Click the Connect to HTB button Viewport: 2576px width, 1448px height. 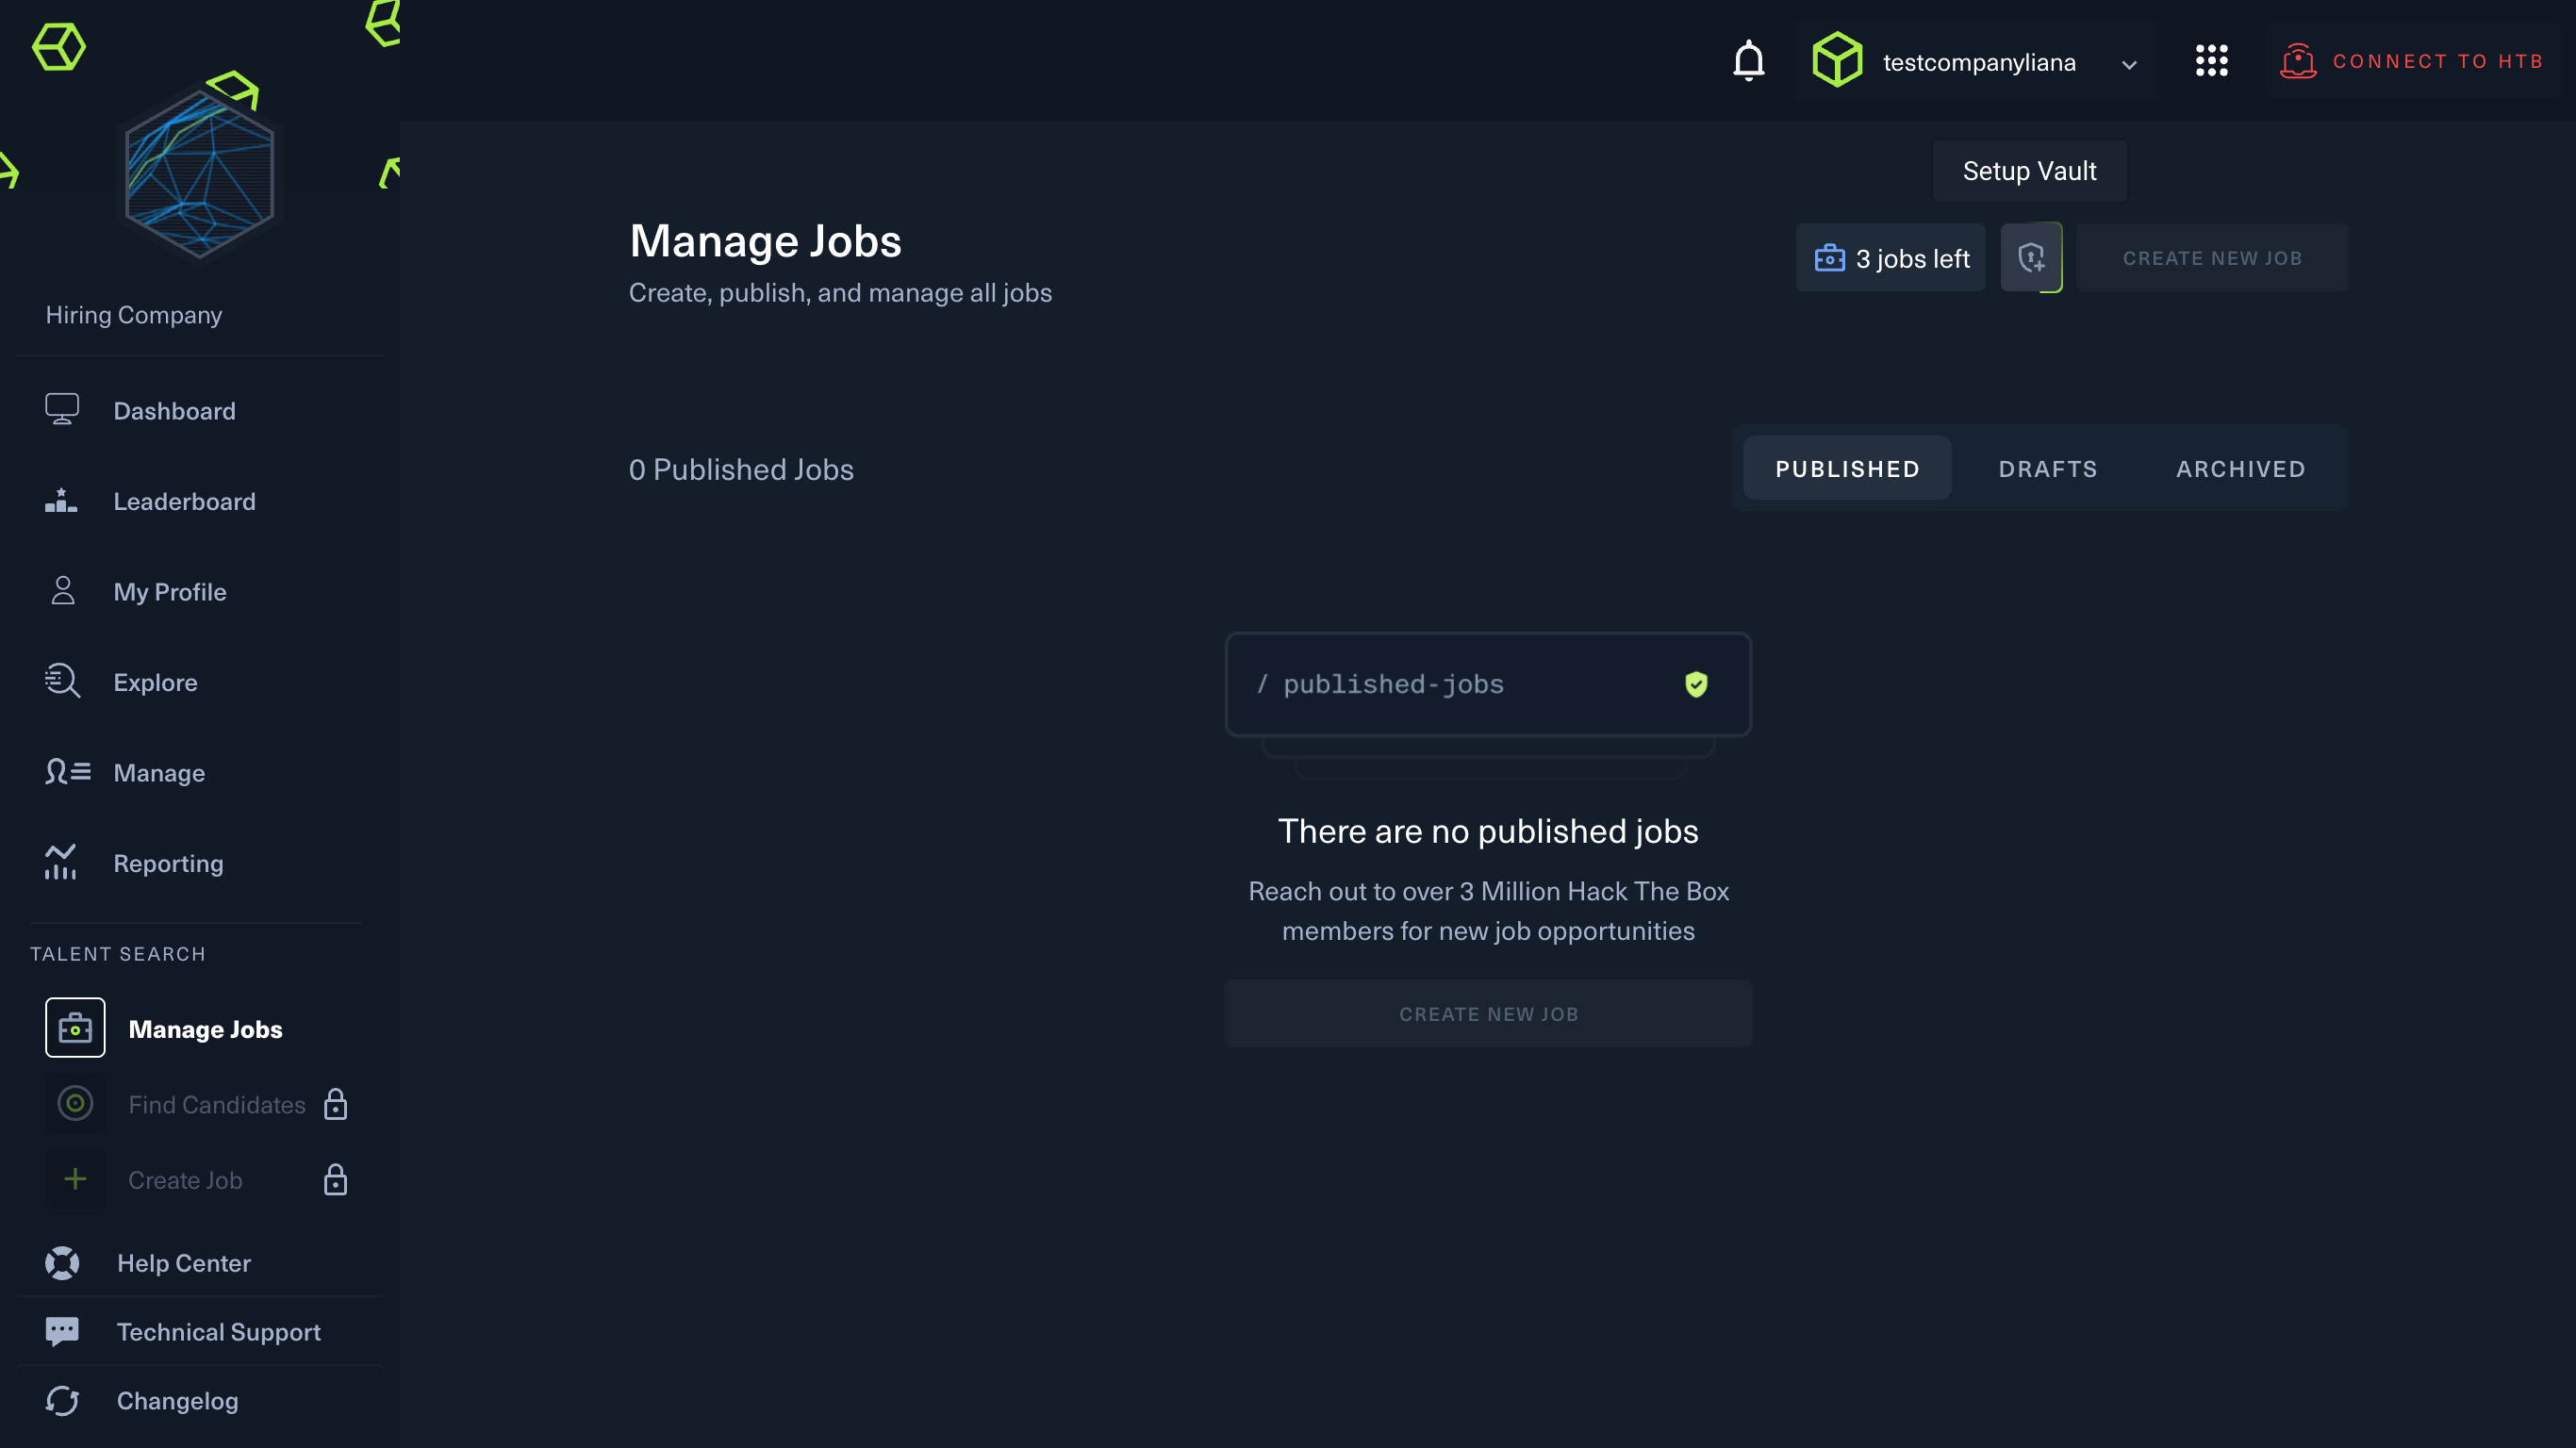2412,61
